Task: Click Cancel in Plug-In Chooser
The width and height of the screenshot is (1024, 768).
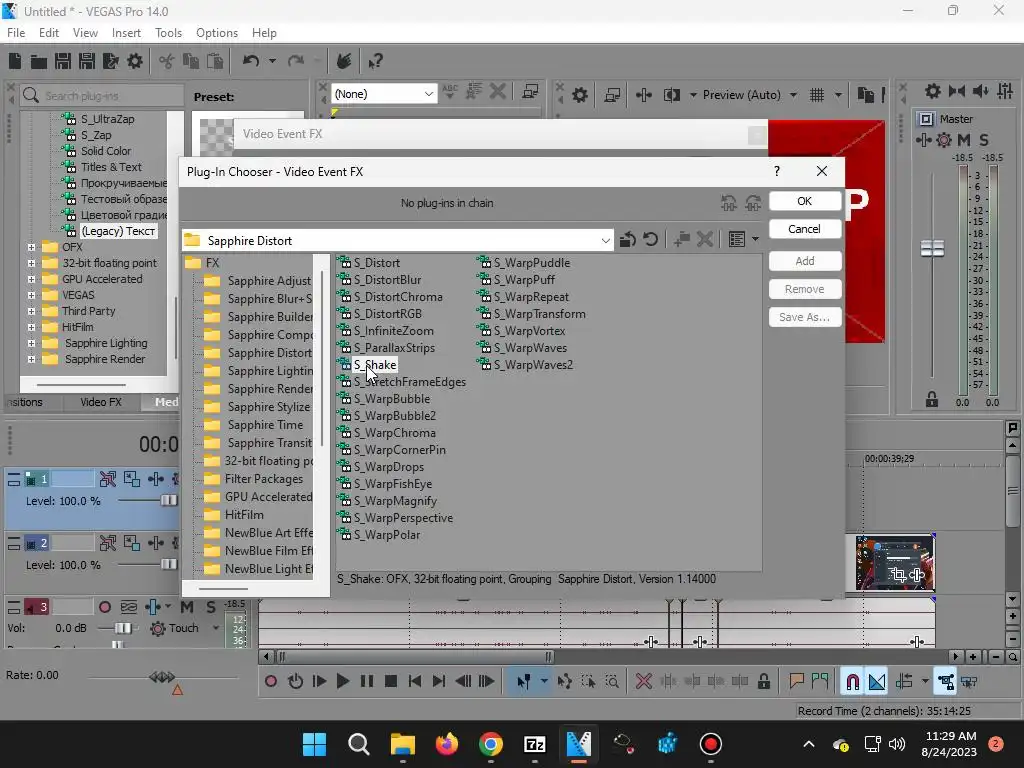Action: 805,229
